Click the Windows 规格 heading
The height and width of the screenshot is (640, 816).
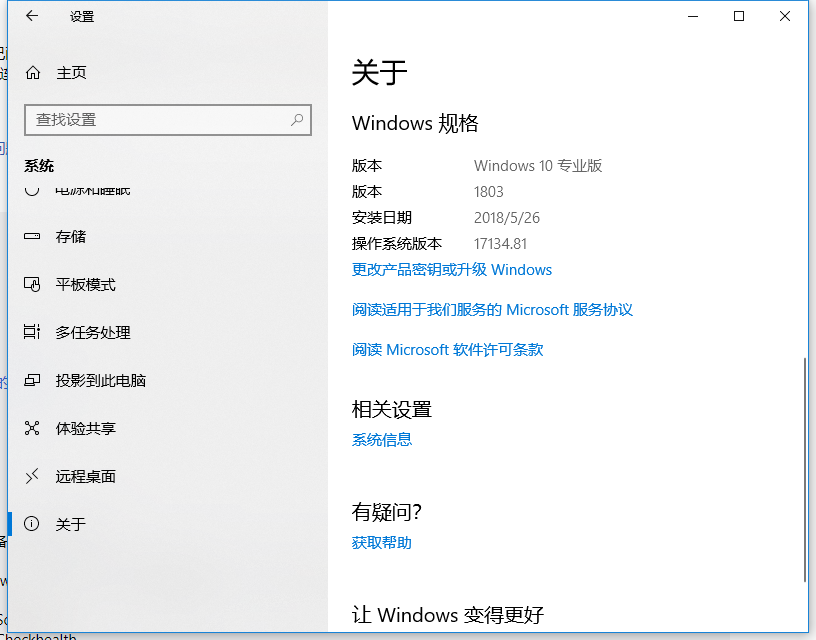tap(415, 123)
